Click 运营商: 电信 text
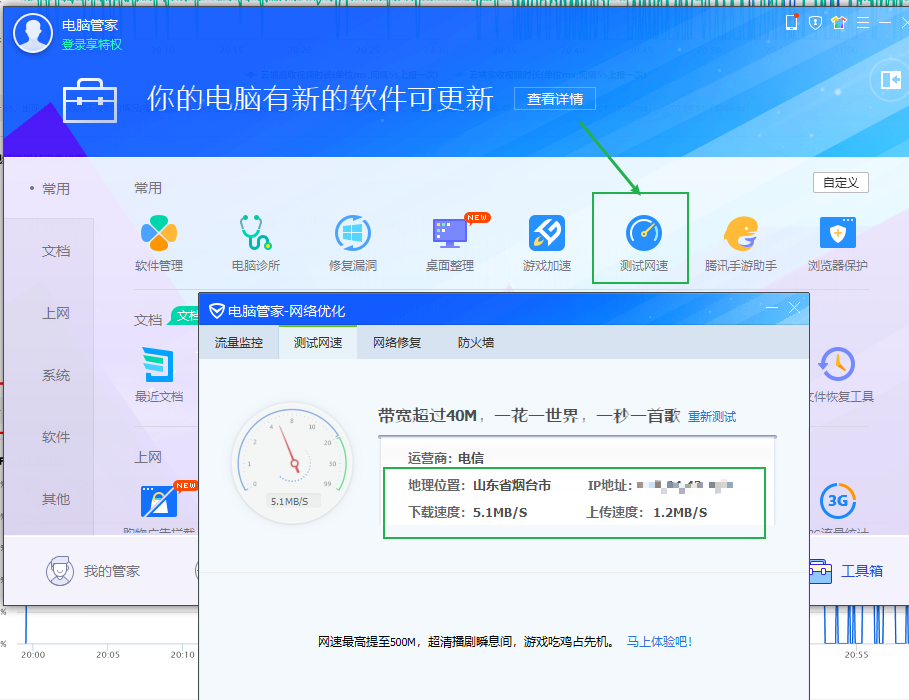The height and width of the screenshot is (700, 909). (445, 458)
